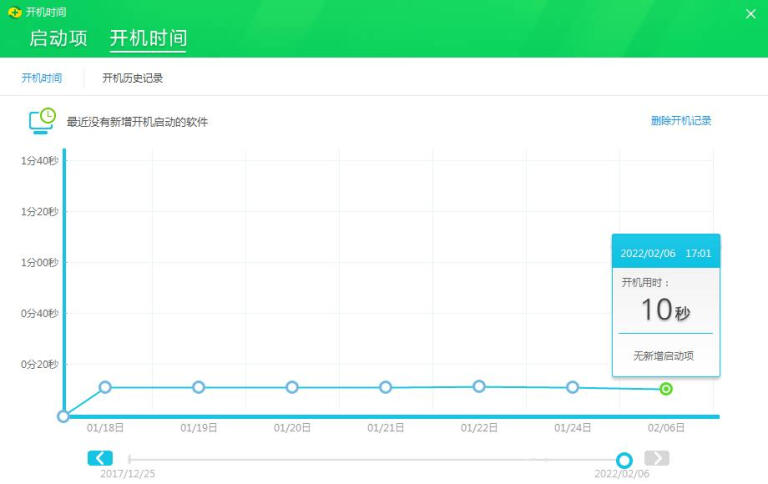The height and width of the screenshot is (484, 768).
Task: Click the greyed next range arrow
Action: 657,458
